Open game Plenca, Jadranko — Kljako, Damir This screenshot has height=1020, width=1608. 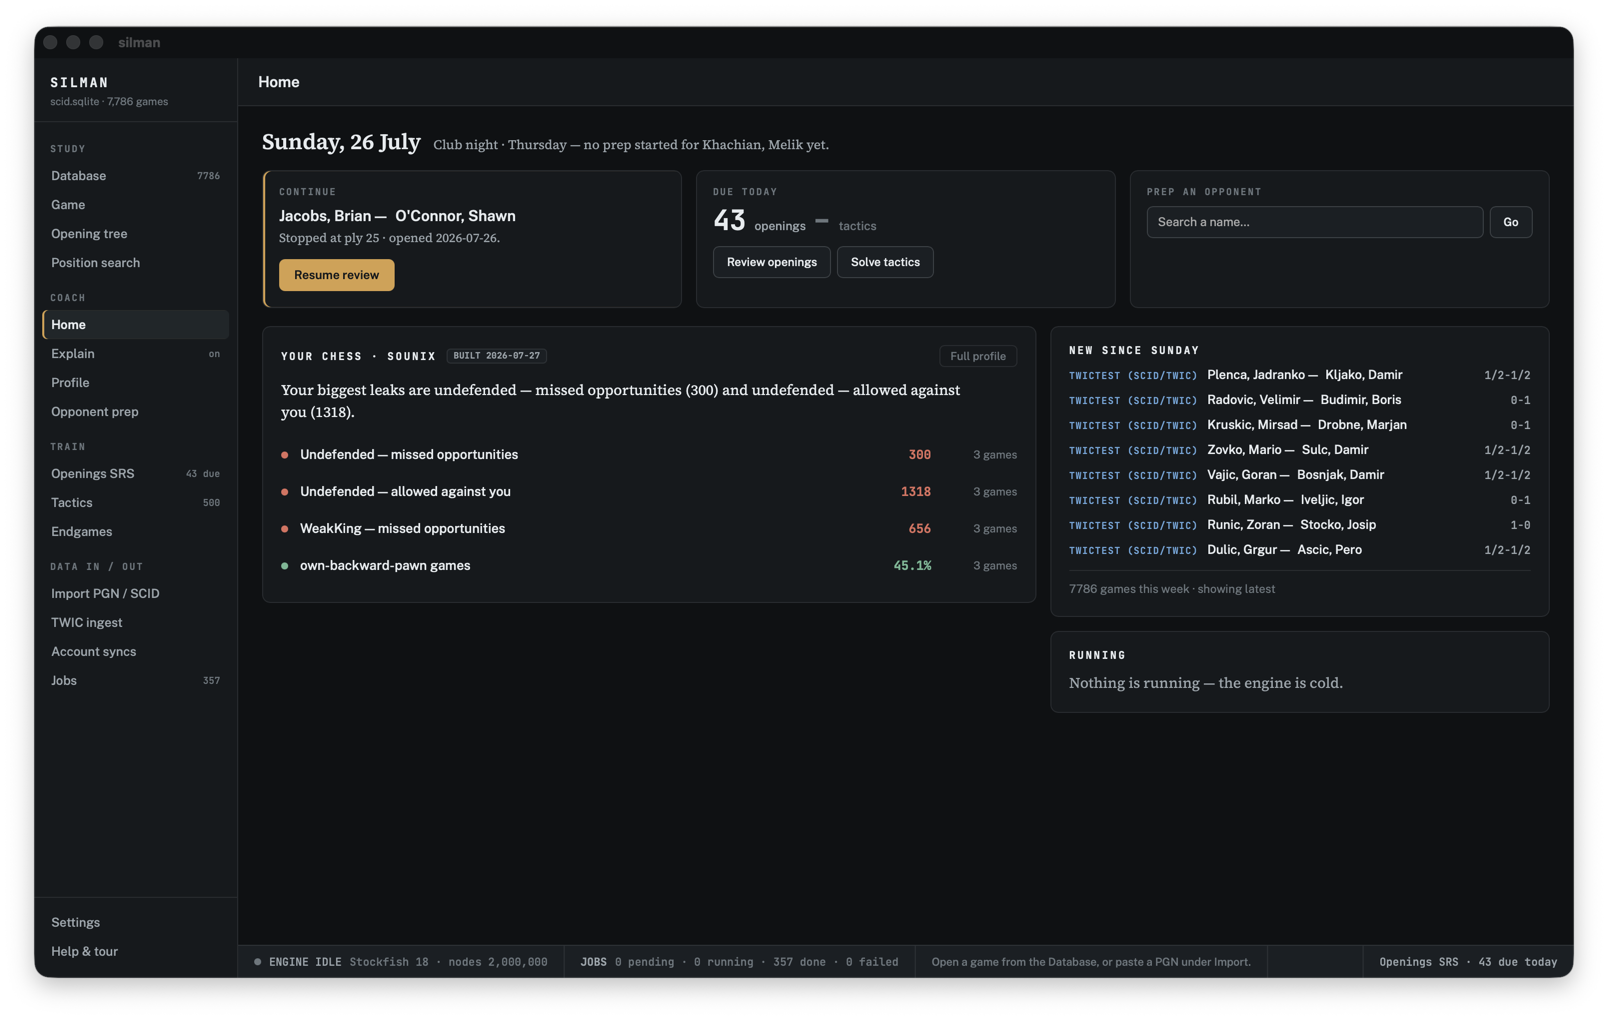[1299, 375]
